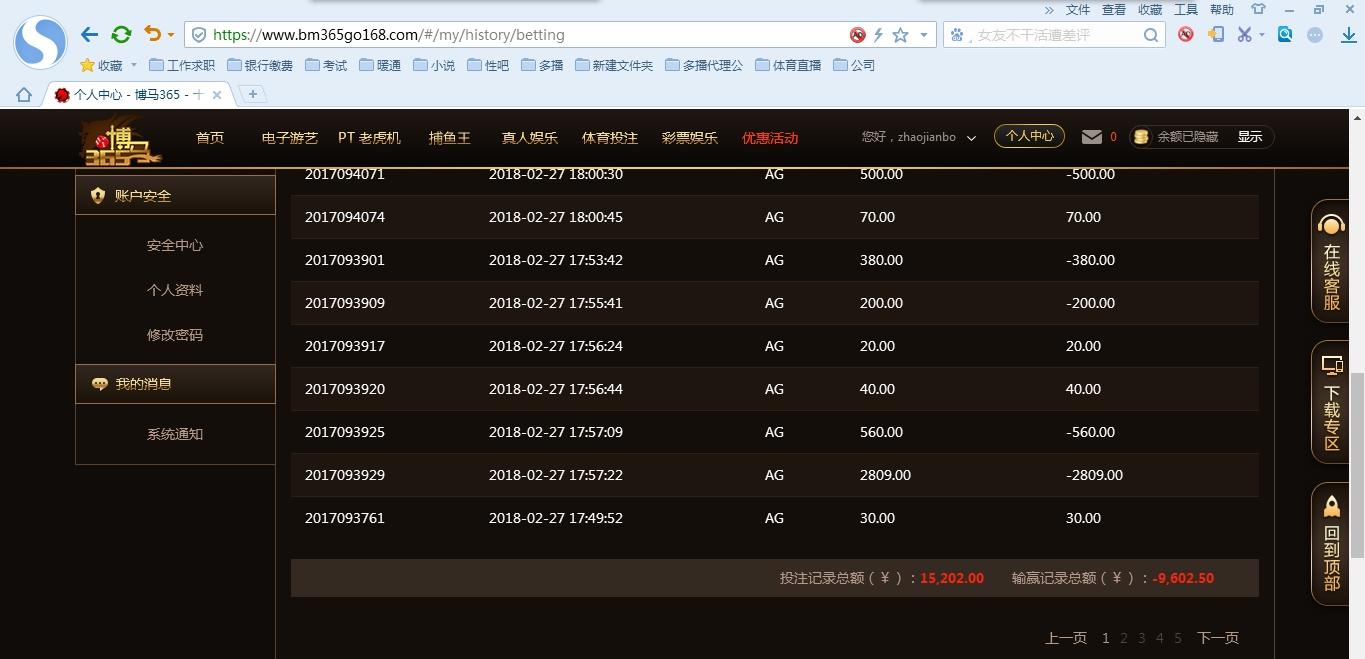Click the send-to-phone toolbar icon
The width and height of the screenshot is (1365, 659).
(1216, 34)
